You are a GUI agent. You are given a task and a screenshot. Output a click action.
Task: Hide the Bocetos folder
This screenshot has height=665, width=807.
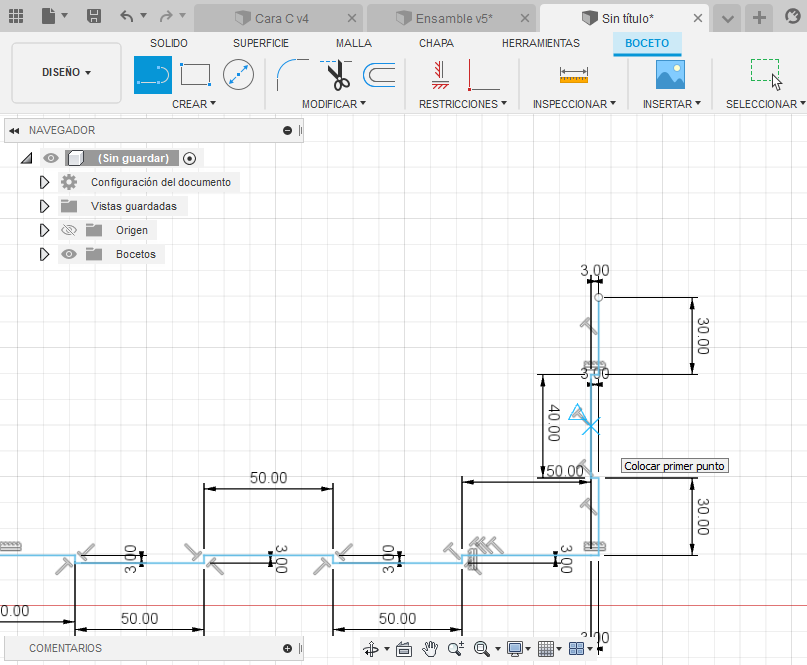coord(69,254)
